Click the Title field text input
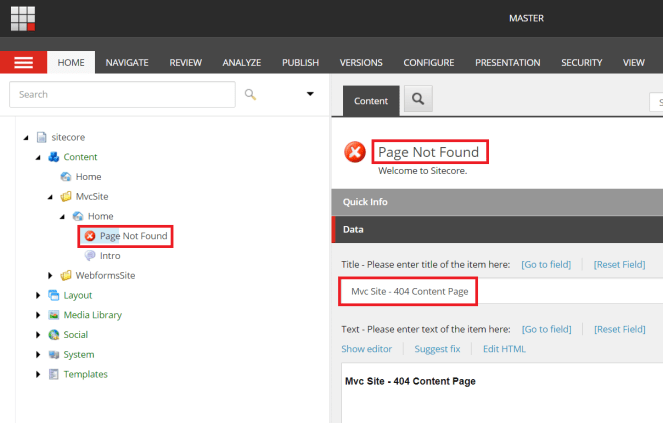663x423 pixels. 500,291
